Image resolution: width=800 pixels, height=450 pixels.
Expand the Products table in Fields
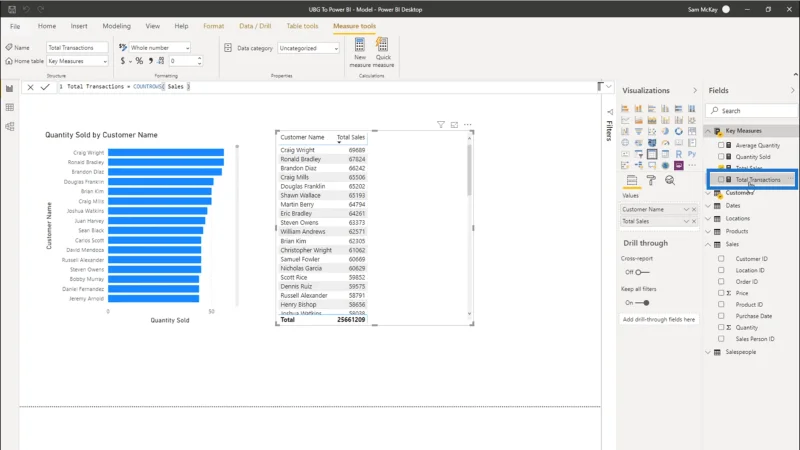pyautogui.click(x=708, y=231)
